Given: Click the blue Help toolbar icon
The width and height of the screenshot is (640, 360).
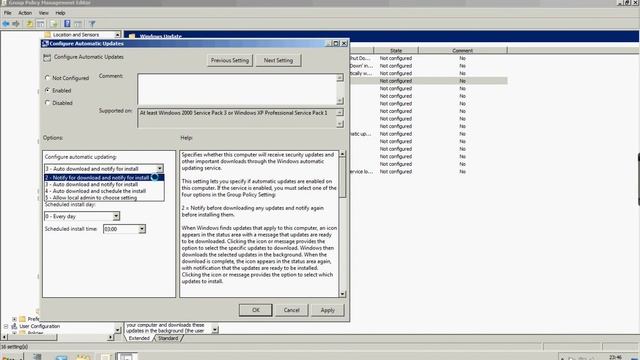Looking at the screenshot, I should tap(67, 24).
